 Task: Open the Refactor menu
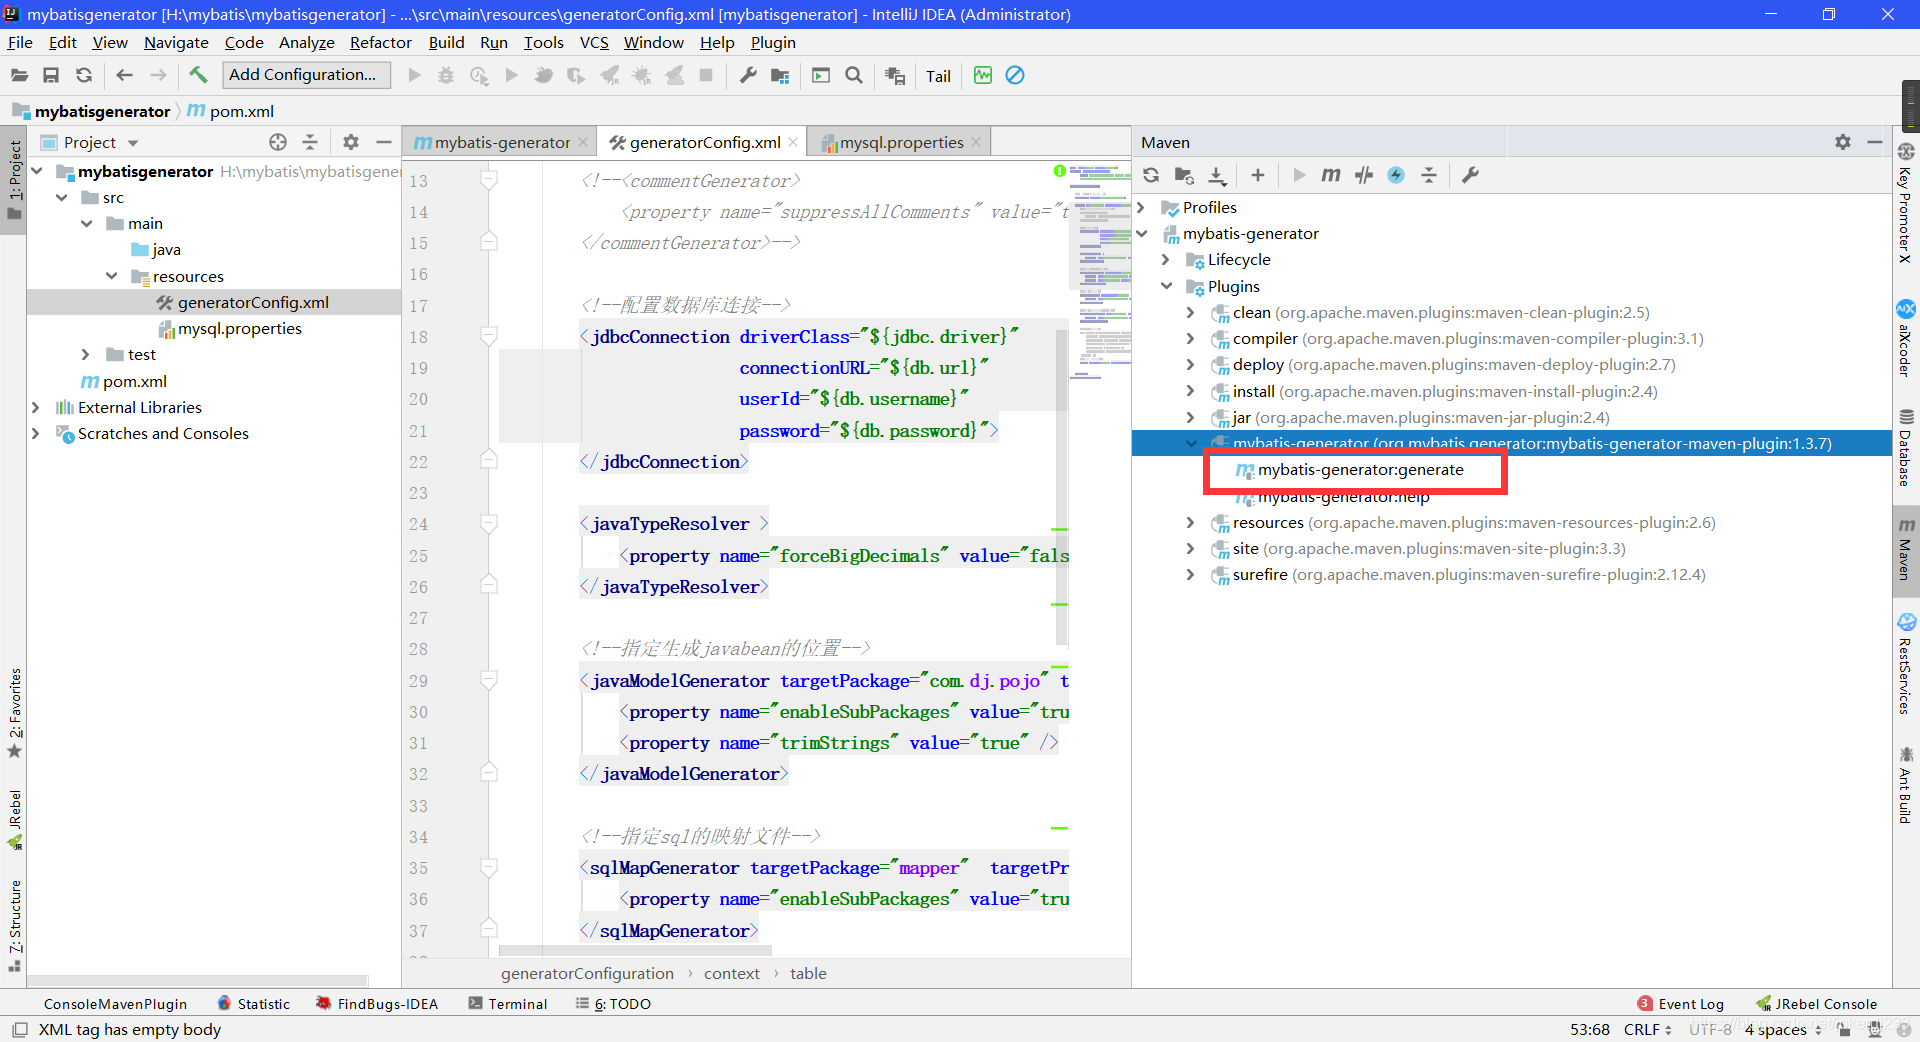380,42
